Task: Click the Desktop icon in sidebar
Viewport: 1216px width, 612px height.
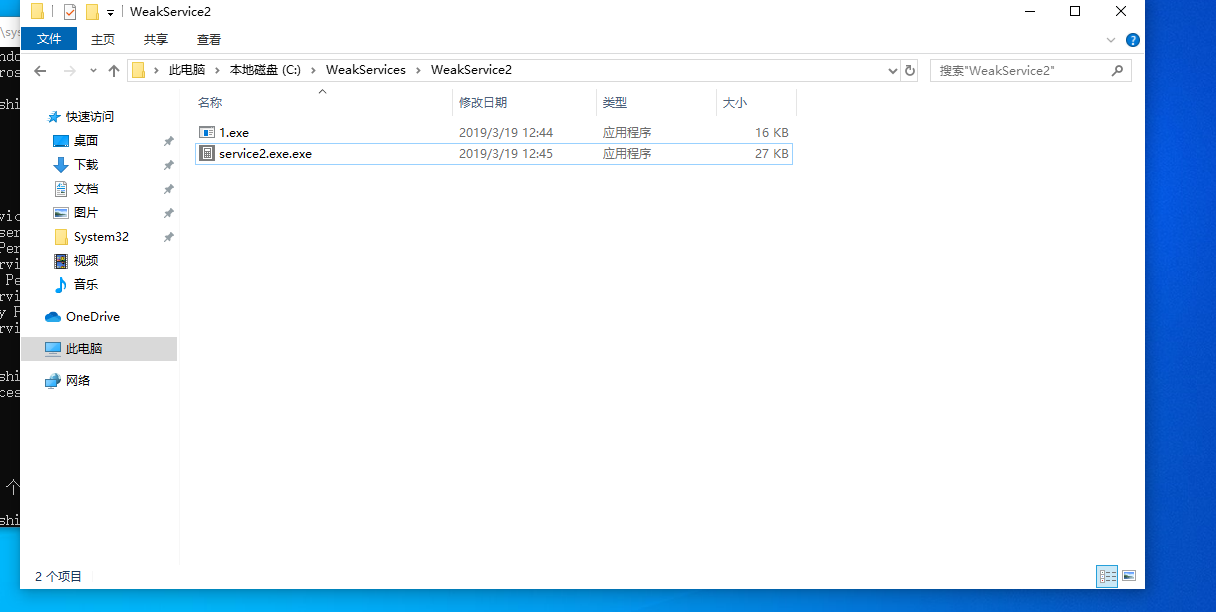Action: [x=61, y=141]
